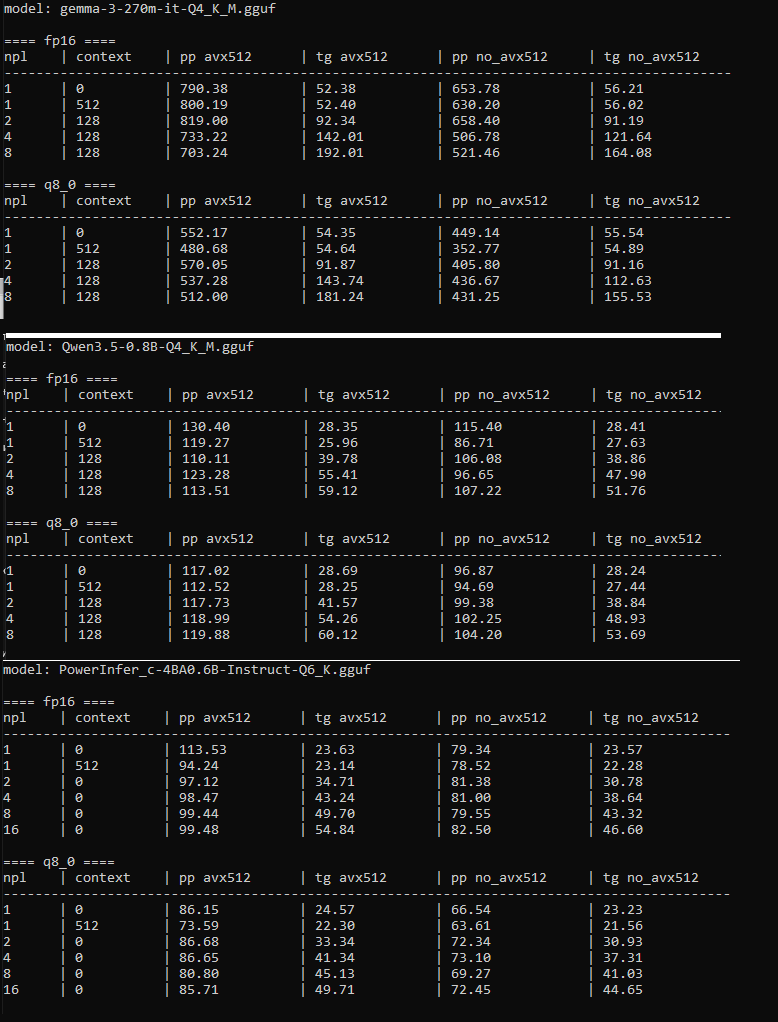Click the 449.14 pp no_avx512 value
Image resolution: width=778 pixels, height=1022 pixels.
pyautogui.click(x=474, y=232)
